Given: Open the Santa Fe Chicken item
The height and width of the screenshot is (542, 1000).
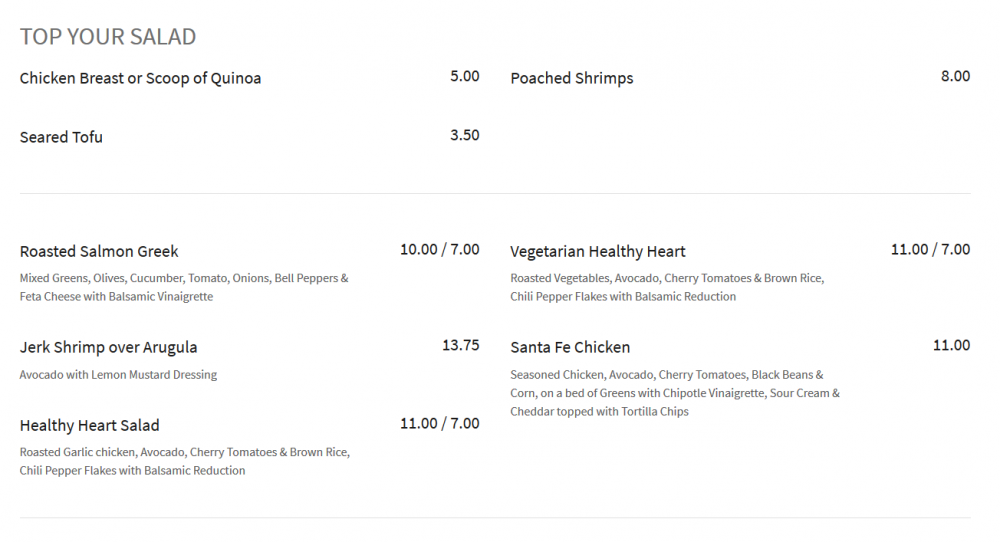Looking at the screenshot, I should (570, 347).
